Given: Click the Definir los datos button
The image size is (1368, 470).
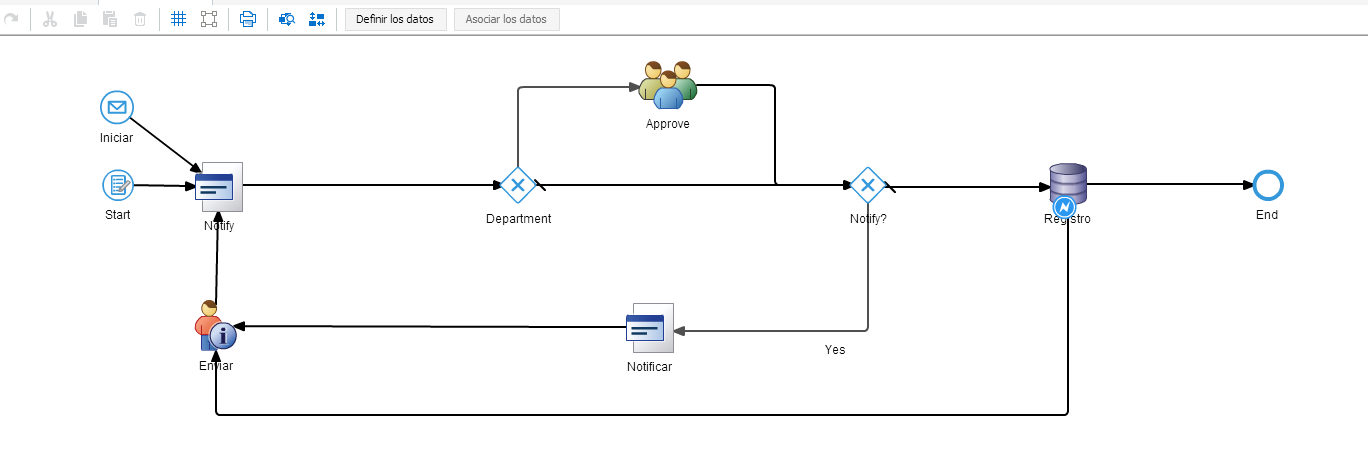Looking at the screenshot, I should (395, 19).
